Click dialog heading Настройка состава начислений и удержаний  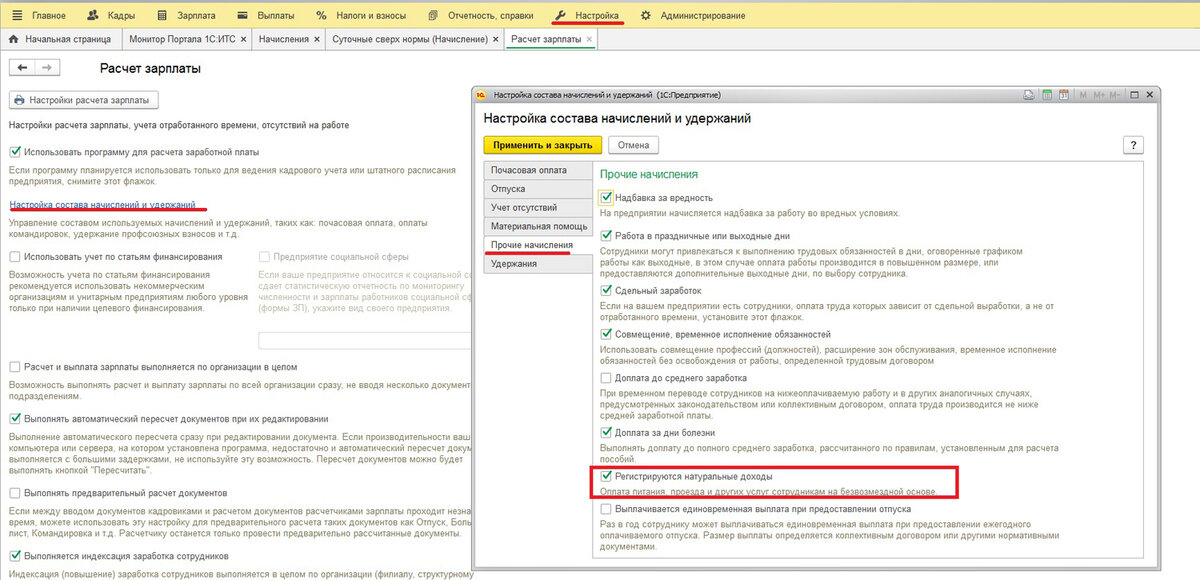point(617,118)
